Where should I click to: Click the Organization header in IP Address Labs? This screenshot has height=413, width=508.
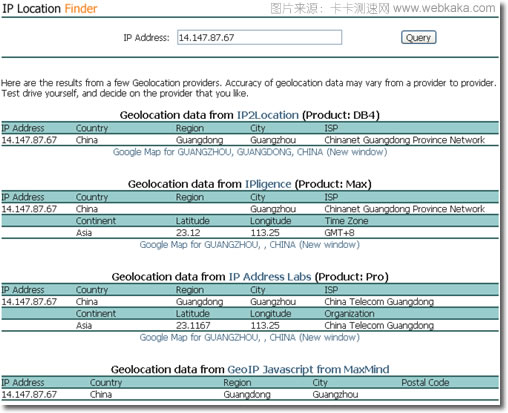click(x=349, y=314)
